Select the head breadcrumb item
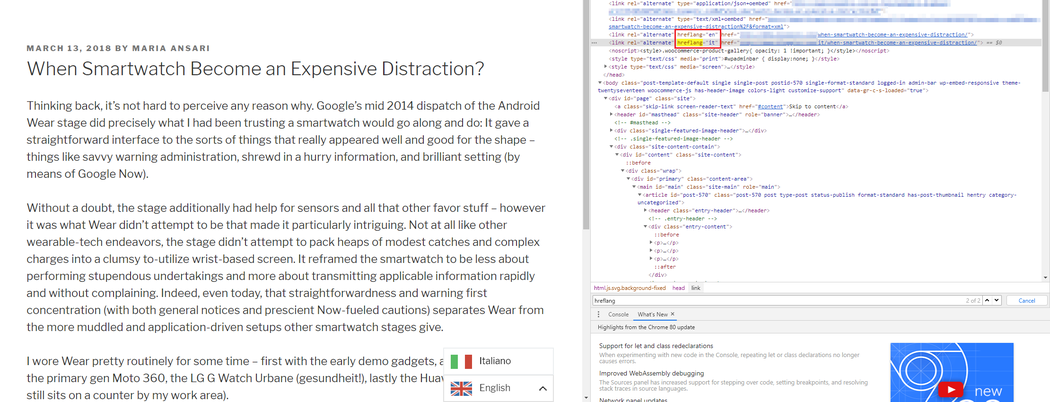Viewport: 1050px width, 402px height. click(678, 288)
